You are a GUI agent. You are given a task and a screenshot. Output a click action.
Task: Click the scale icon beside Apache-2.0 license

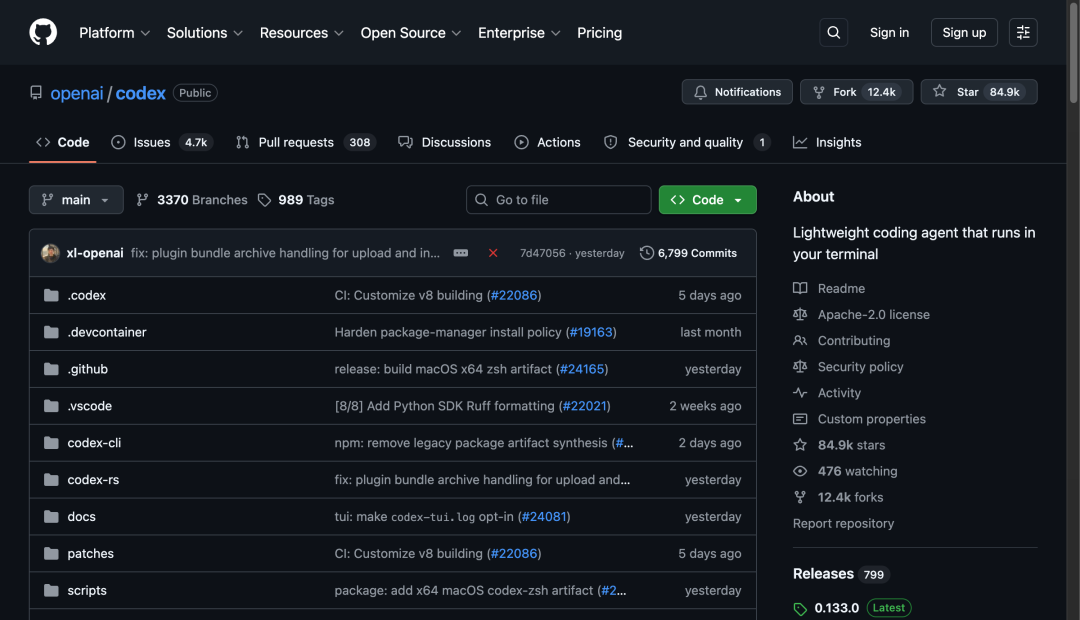(x=800, y=314)
